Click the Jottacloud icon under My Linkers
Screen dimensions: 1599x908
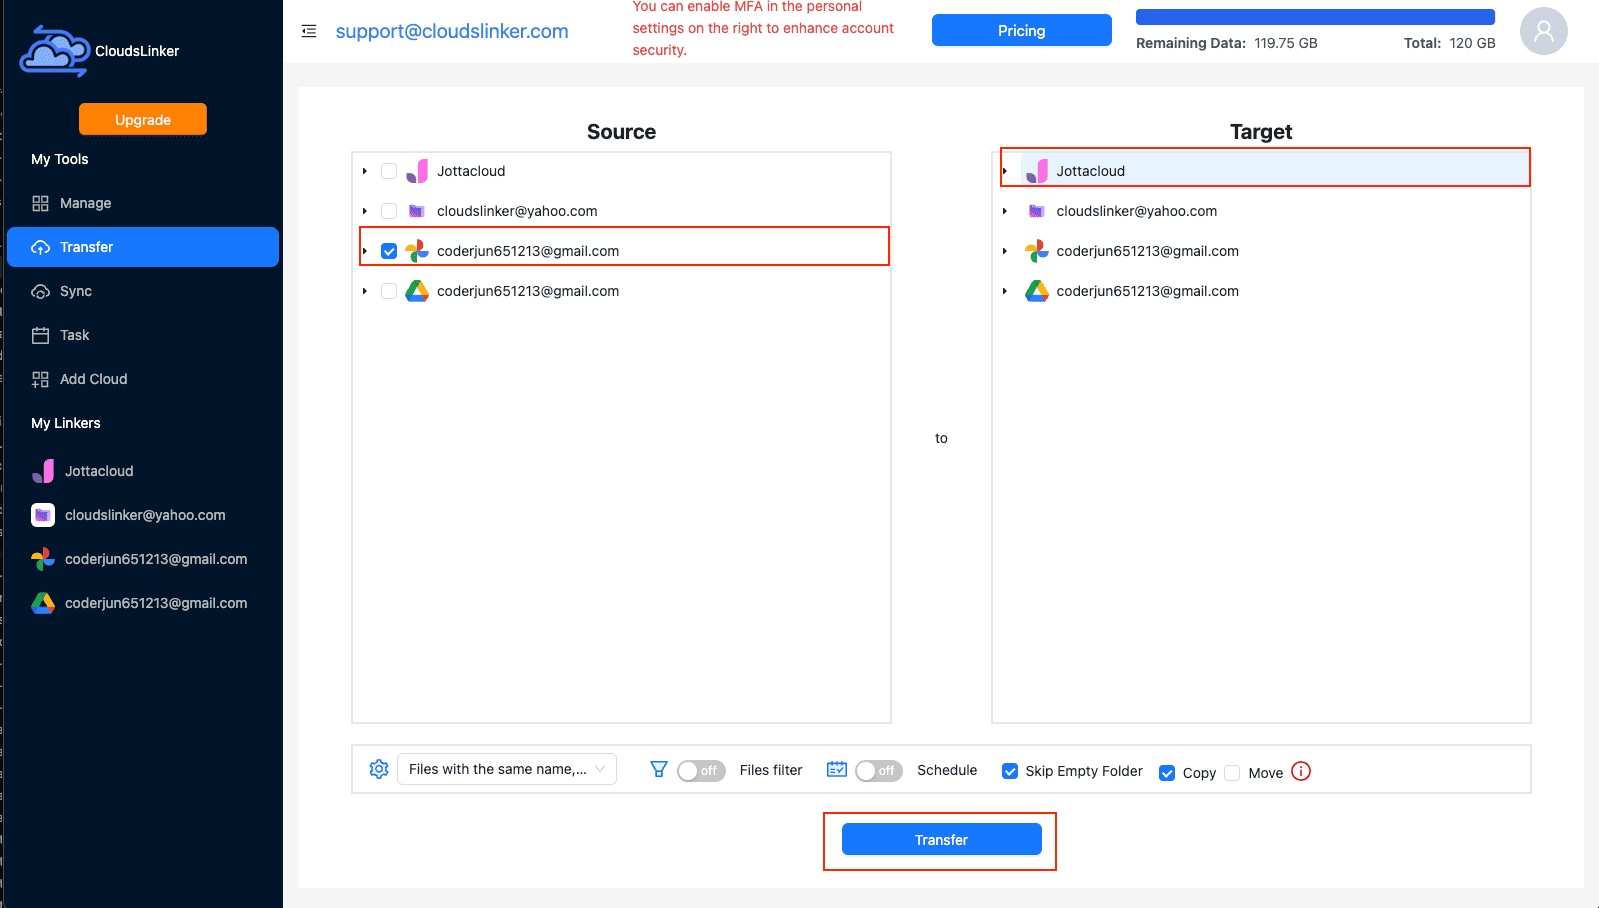[x=43, y=471]
